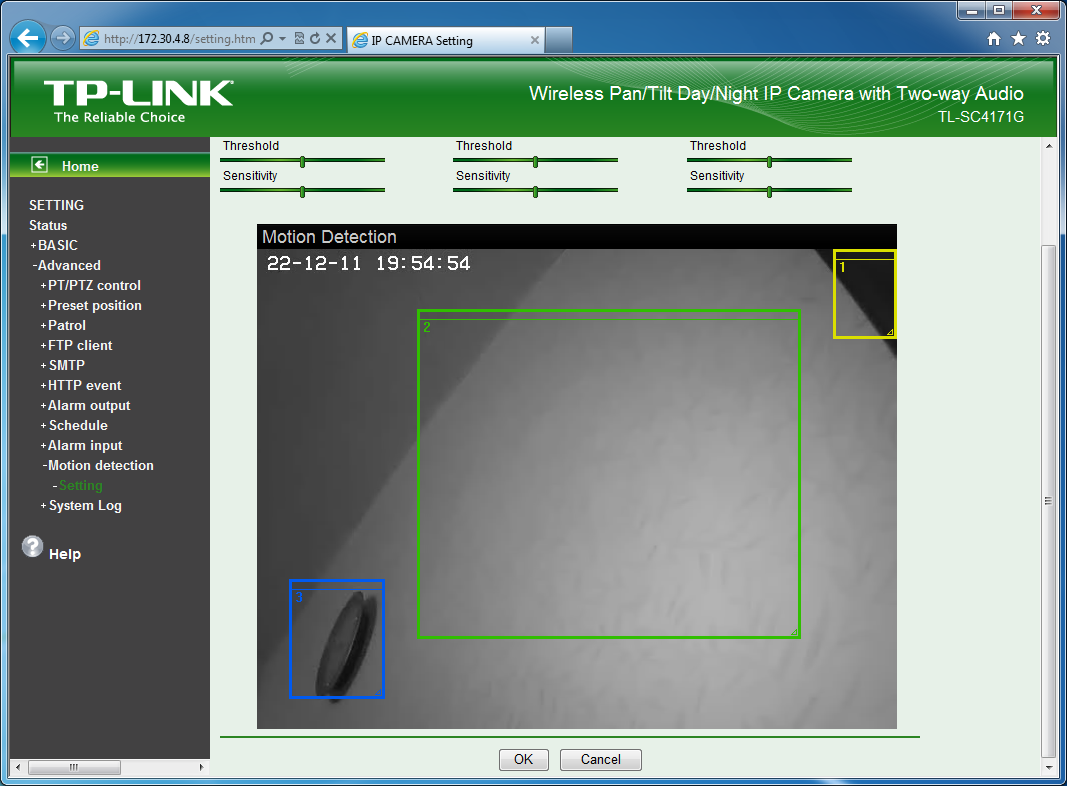Image resolution: width=1067 pixels, height=786 pixels.
Task: Open the Status page link
Action: (48, 225)
